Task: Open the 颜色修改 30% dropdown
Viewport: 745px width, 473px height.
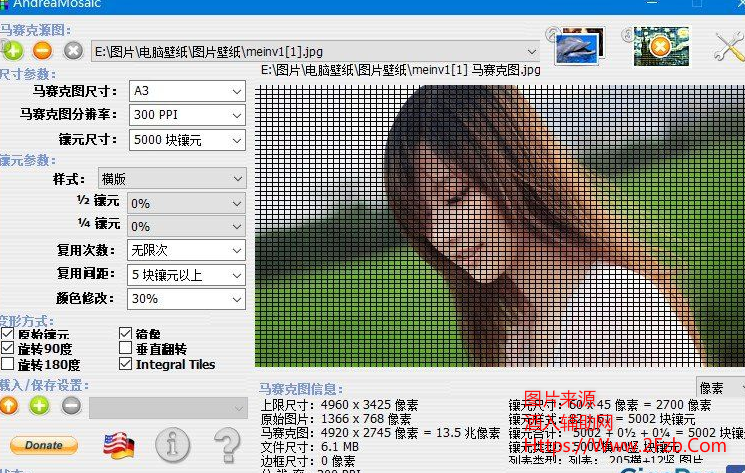Action: [x=186, y=298]
